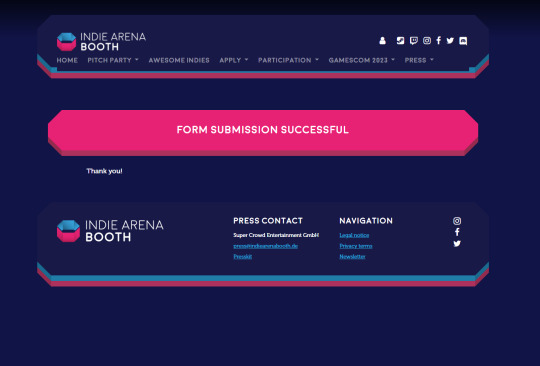Open the Discord icon in header
Screen dimensions: 540x366
pos(463,41)
